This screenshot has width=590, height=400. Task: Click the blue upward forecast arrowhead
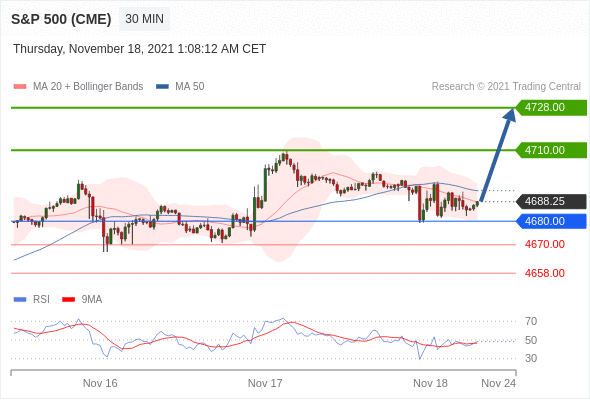(510, 114)
